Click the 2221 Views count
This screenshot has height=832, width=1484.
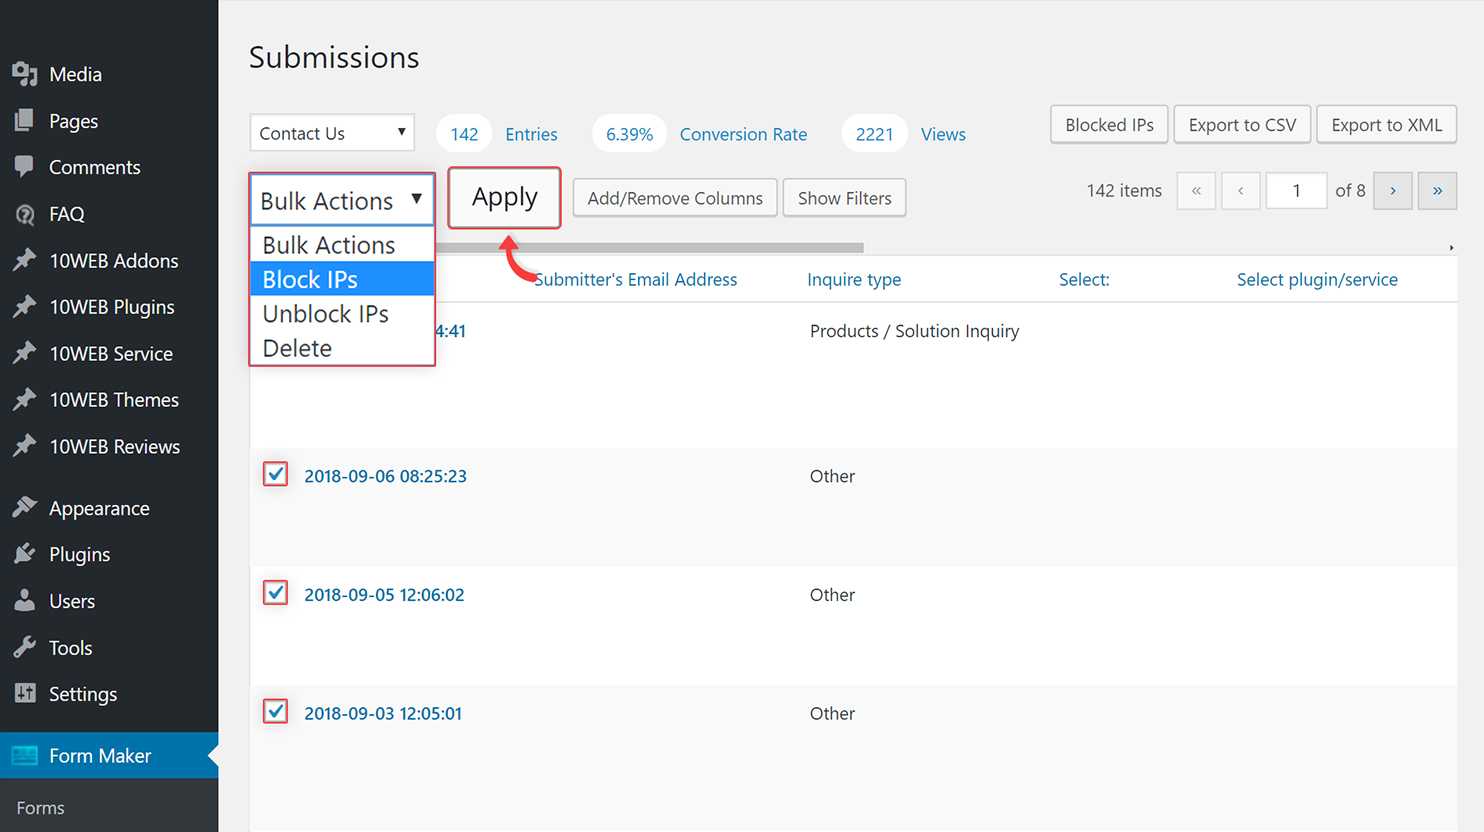coord(874,134)
